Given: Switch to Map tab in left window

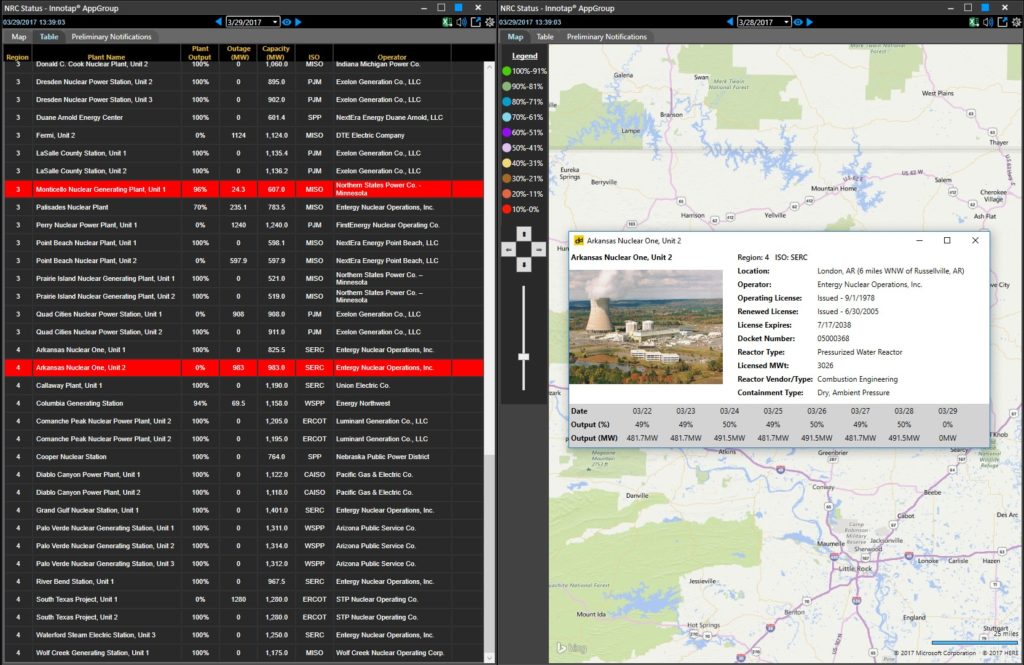Looking at the screenshot, I should [19, 37].
